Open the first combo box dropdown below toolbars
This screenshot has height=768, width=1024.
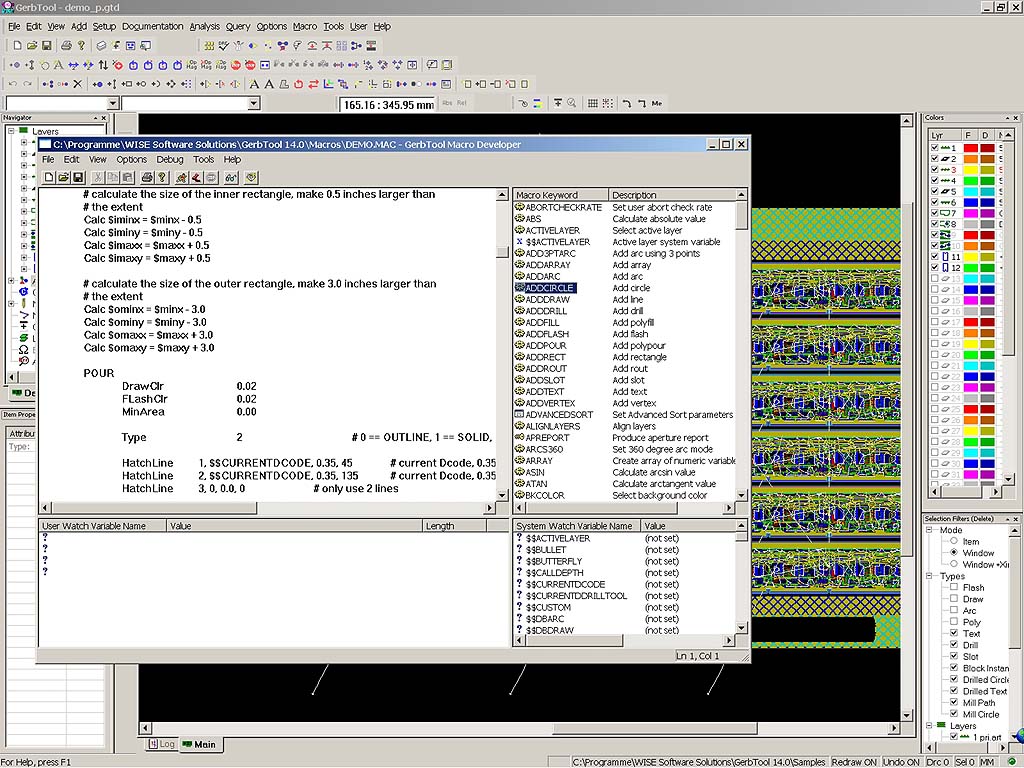112,103
